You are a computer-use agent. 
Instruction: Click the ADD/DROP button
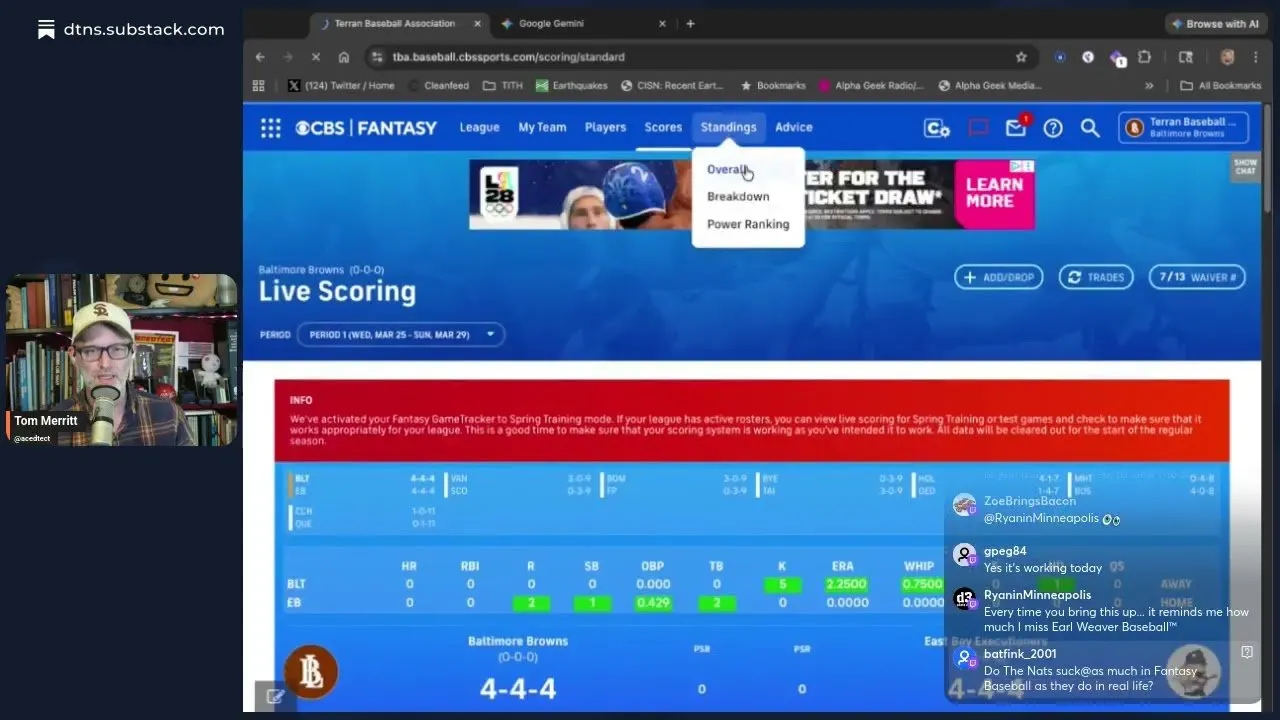pos(998,277)
